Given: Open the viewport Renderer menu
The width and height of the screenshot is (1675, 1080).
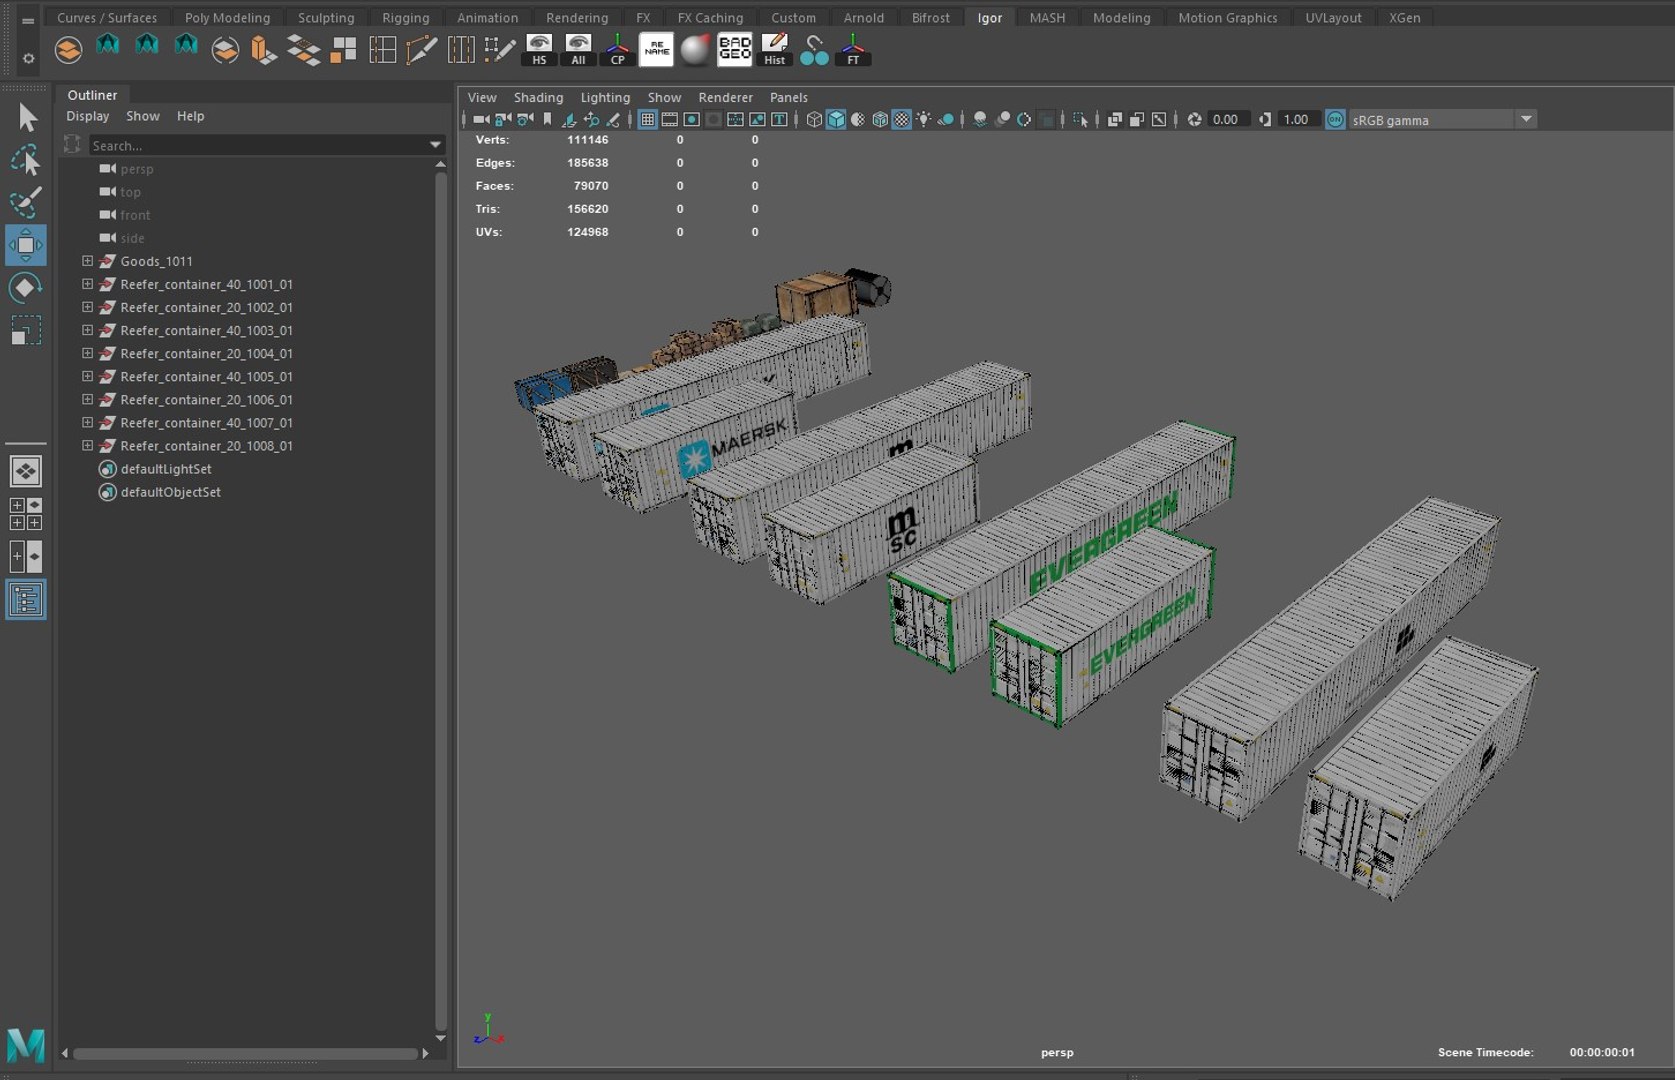Looking at the screenshot, I should (x=725, y=97).
